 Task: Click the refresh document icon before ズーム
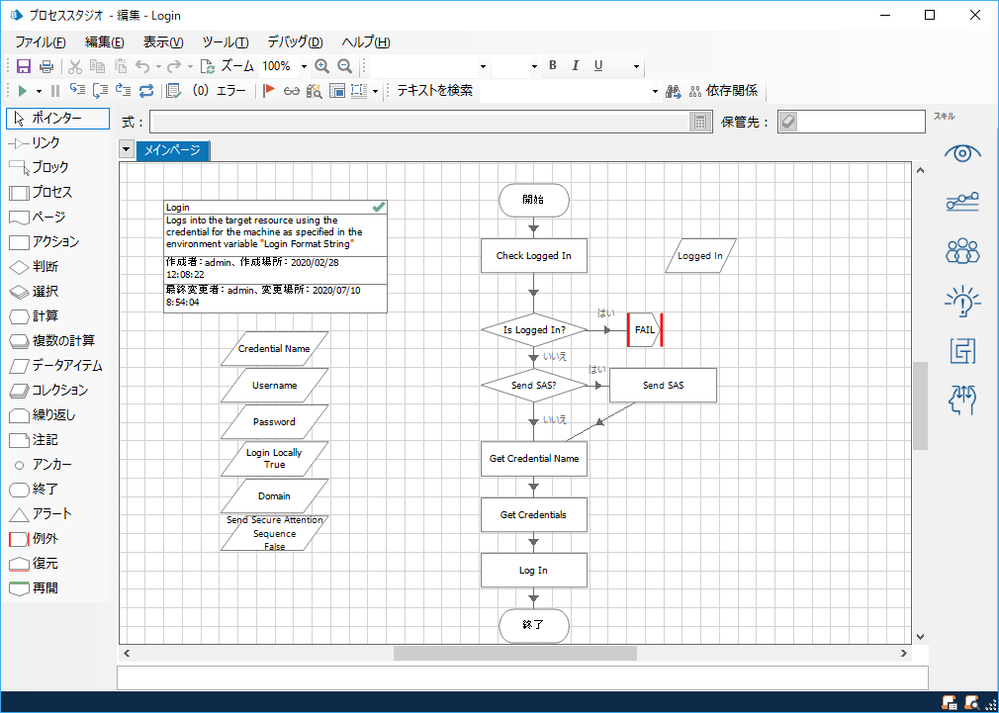208,66
